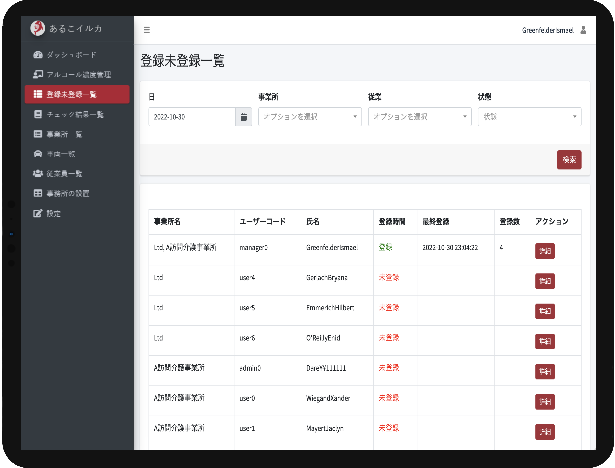The height and width of the screenshot is (468, 615).
Task: Click the あるこイルカ logo icon
Action: click(38, 29)
